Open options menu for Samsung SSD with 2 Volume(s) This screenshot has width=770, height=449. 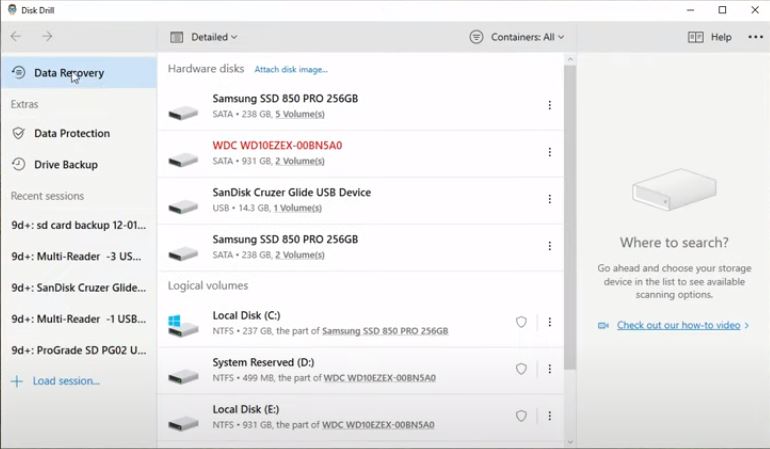pos(550,246)
